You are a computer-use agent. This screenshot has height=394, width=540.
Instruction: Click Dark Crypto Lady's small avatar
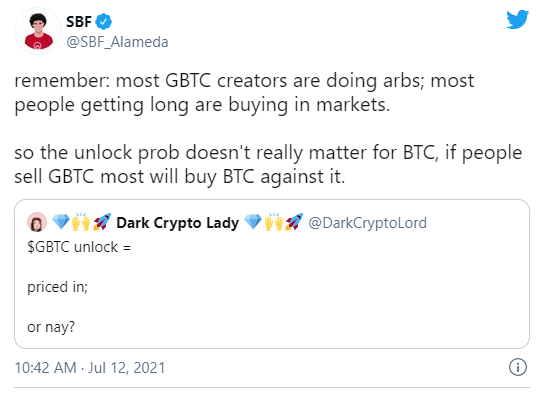37,222
